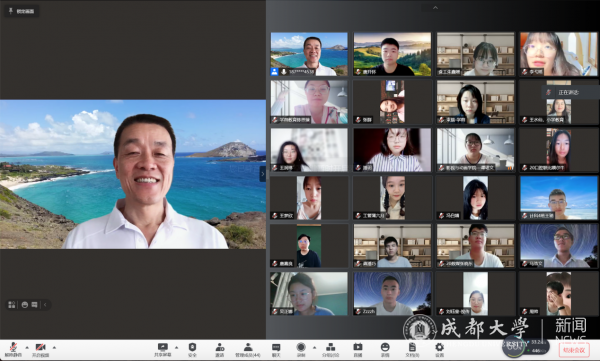Open the documents icon

[x=412, y=350]
